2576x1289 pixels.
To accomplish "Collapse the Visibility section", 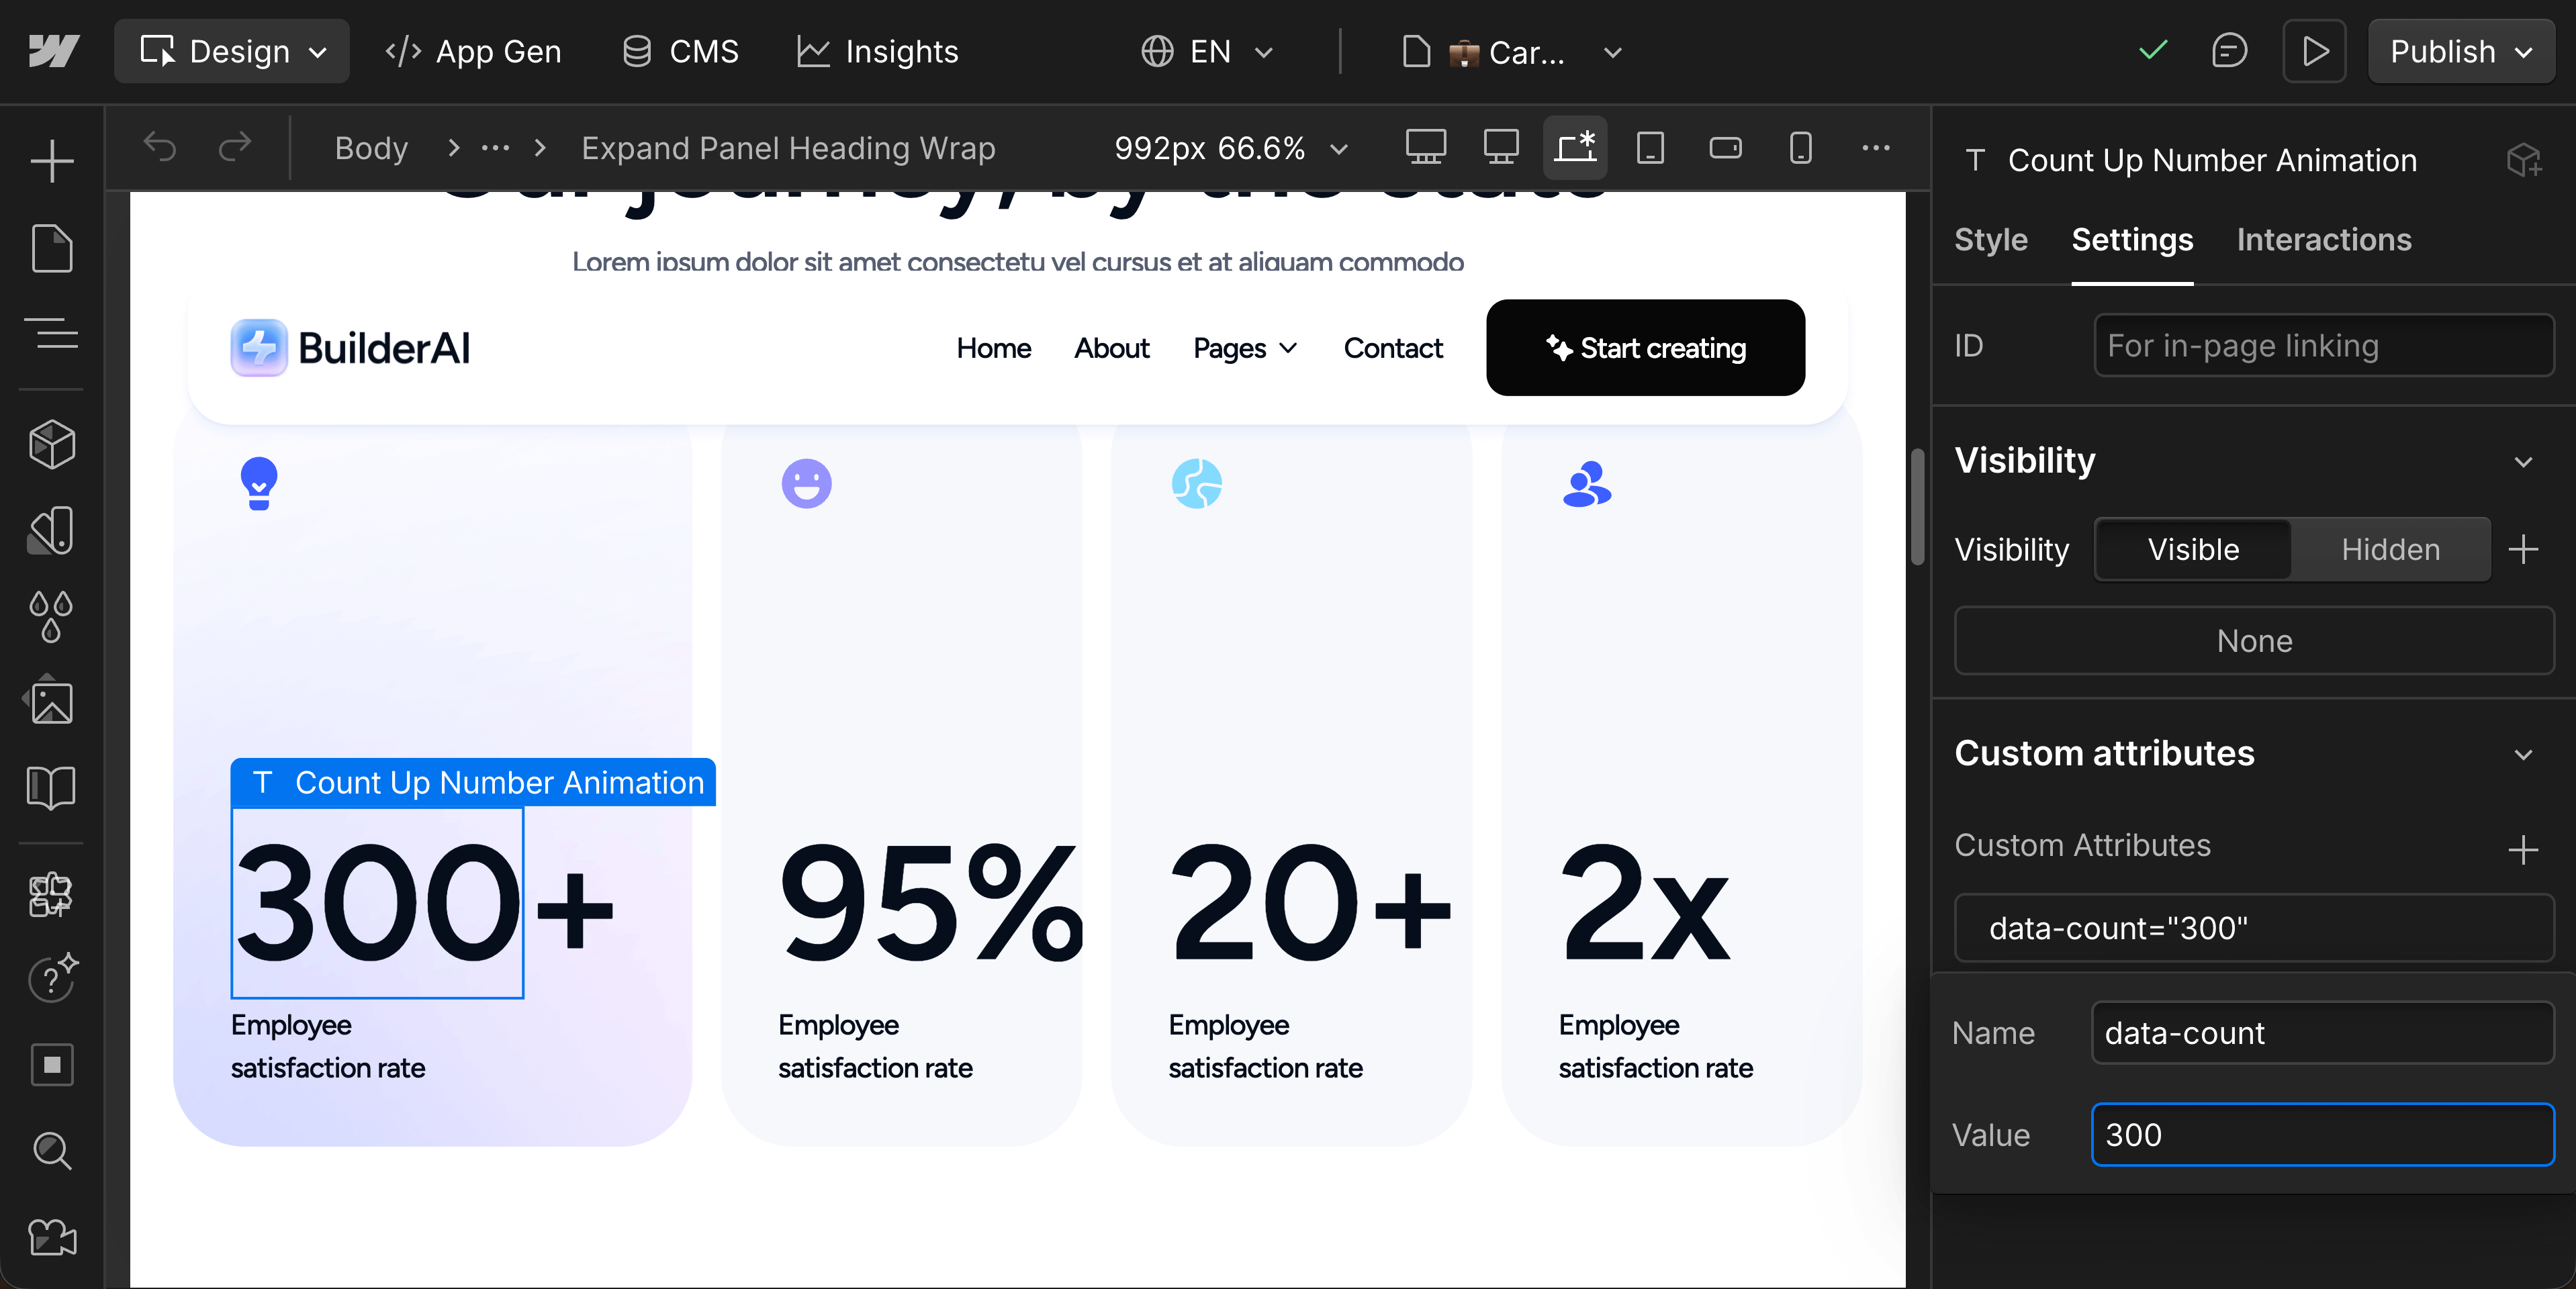I will tap(2524, 461).
